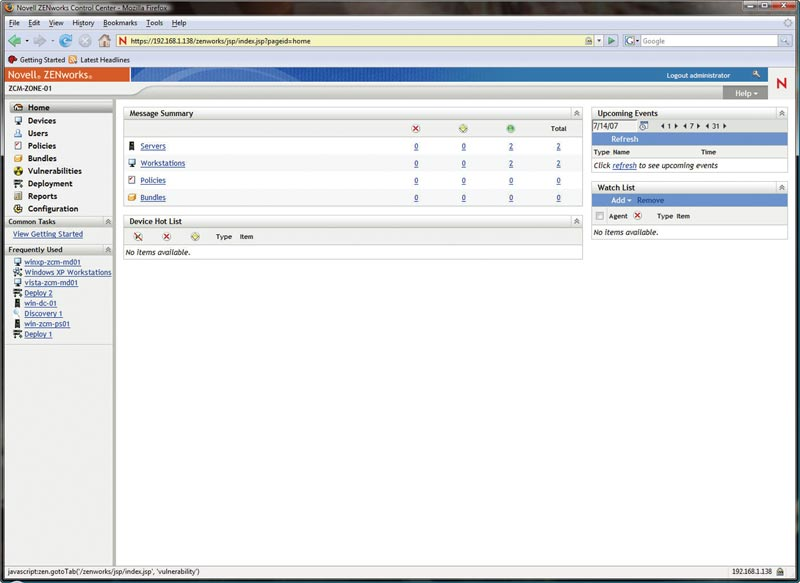Viewport: 800px width, 583px height.
Task: Step forward seven days in Upcoming Events
Action: (x=698, y=126)
